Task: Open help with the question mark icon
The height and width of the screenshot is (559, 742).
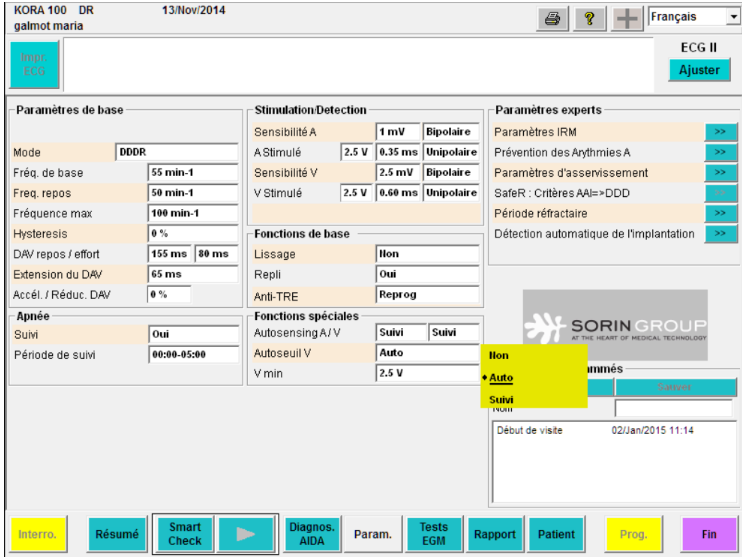Action: click(589, 19)
